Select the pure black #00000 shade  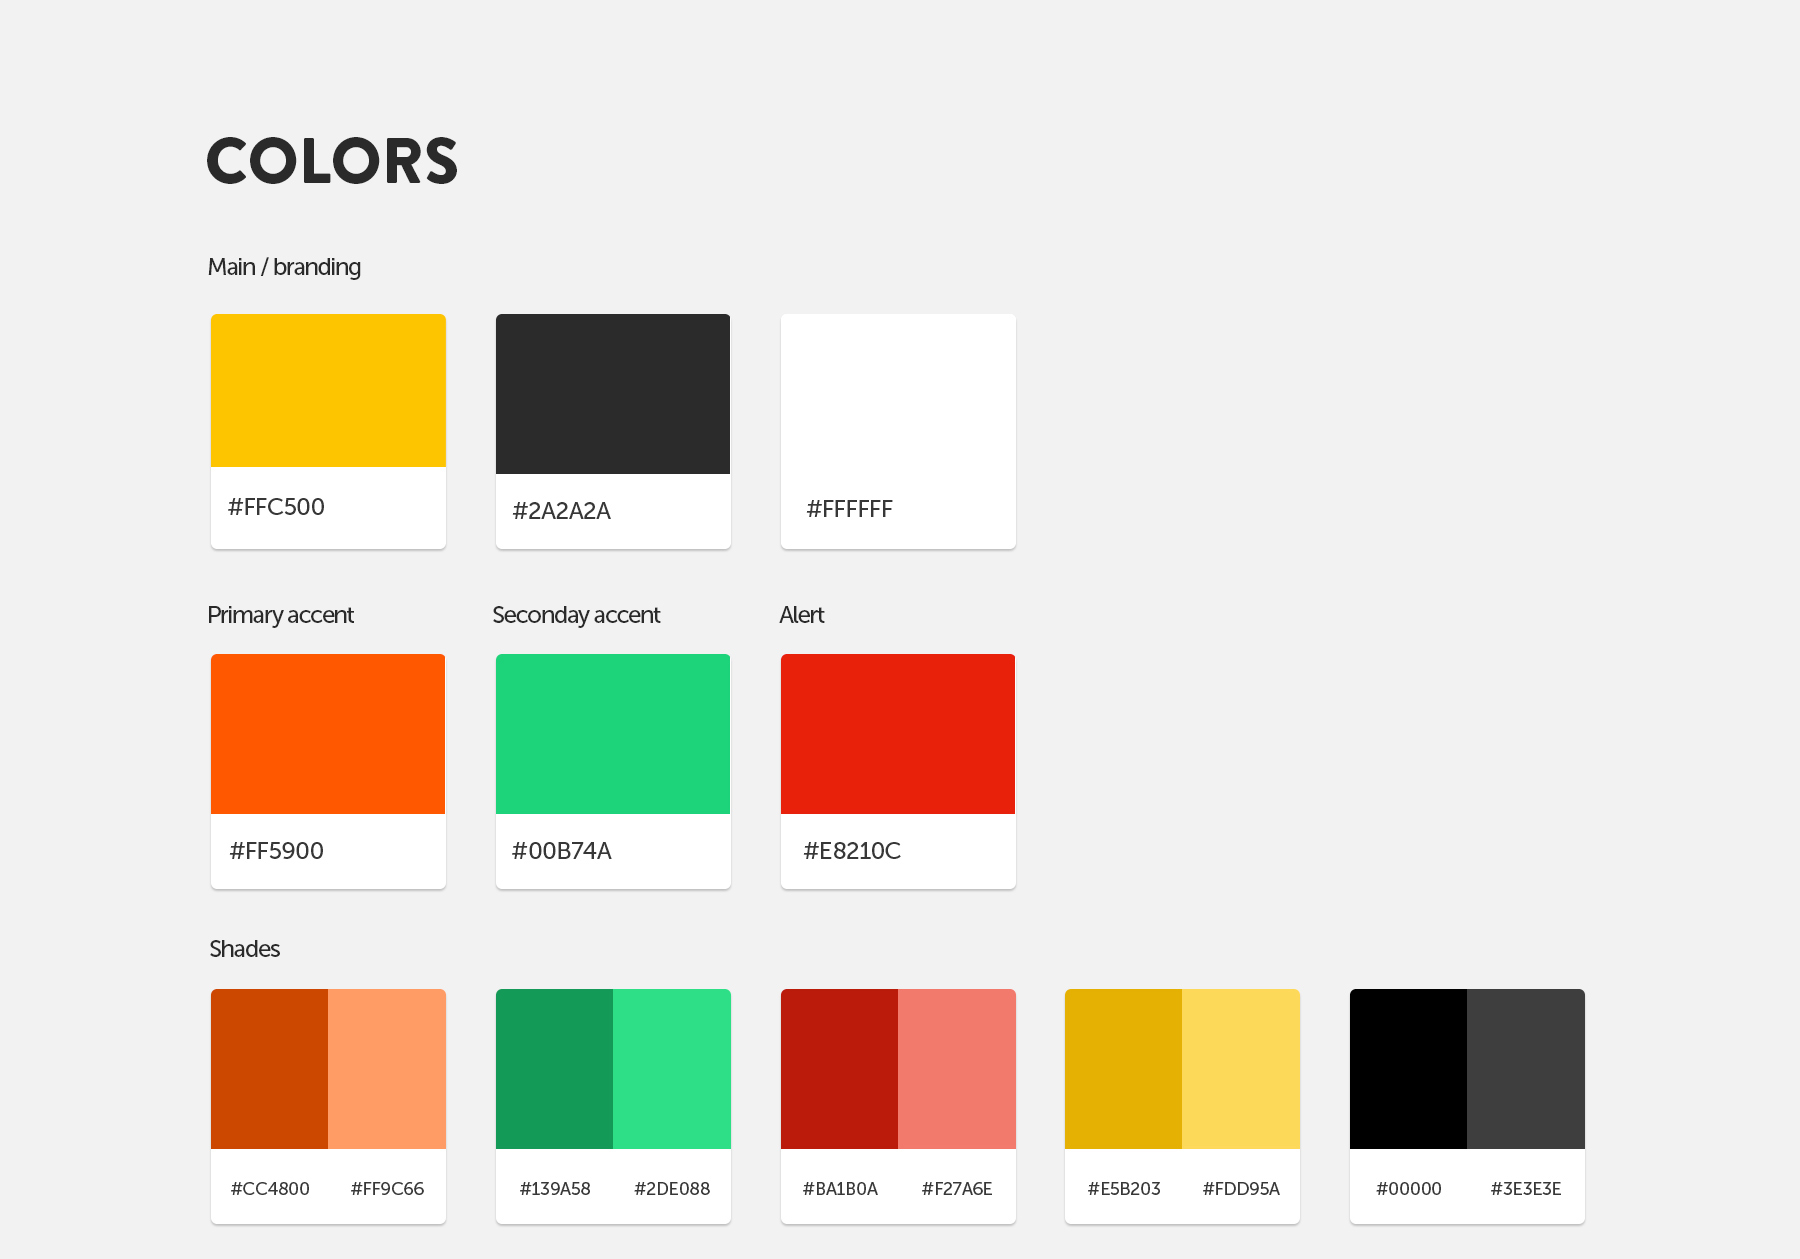(1408, 1069)
